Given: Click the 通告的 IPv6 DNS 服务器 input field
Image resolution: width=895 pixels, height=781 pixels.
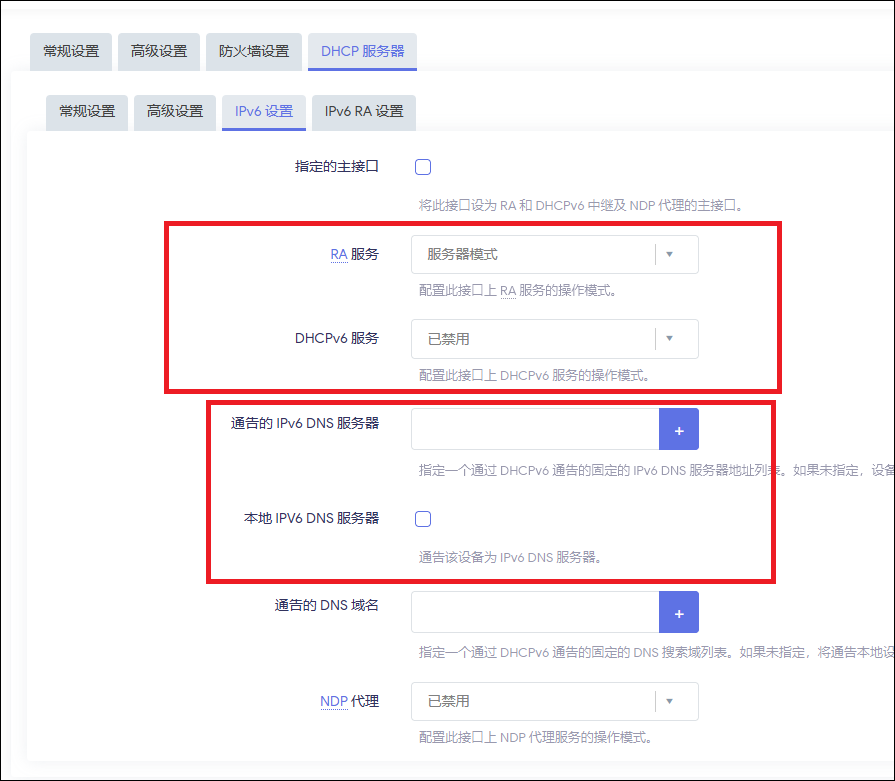Looking at the screenshot, I should click(534, 430).
